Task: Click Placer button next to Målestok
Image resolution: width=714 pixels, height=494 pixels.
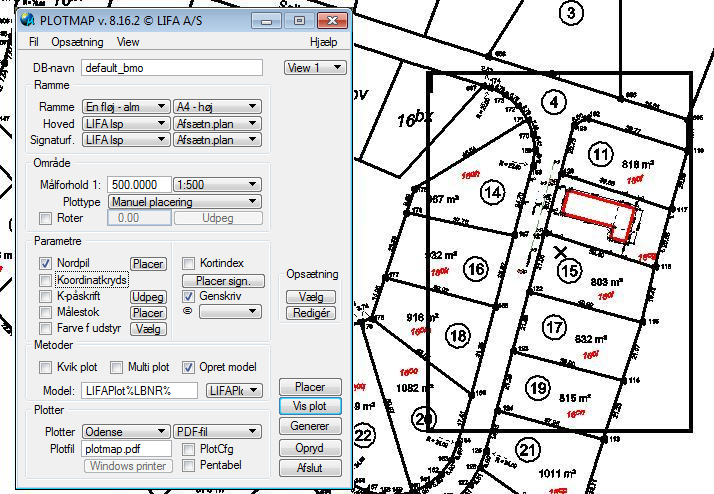Action: (x=148, y=313)
